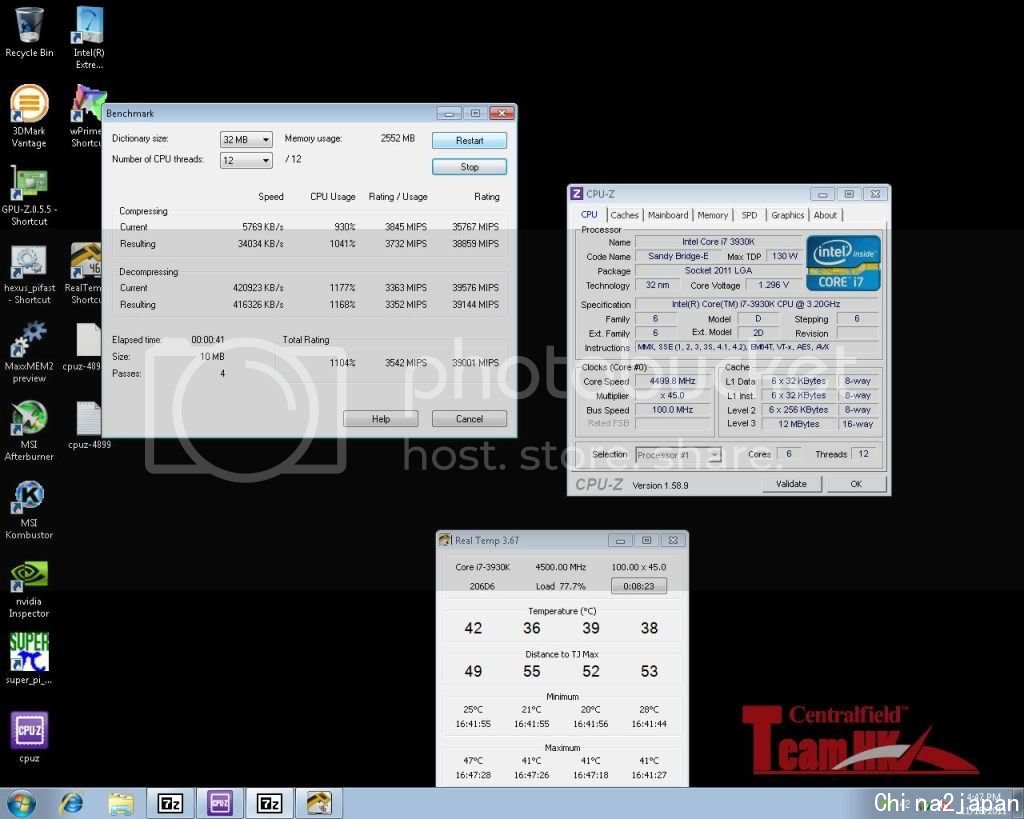Launch MSI Kombustor desktop icon
Screen dimensions: 1024x819
click(x=29, y=509)
